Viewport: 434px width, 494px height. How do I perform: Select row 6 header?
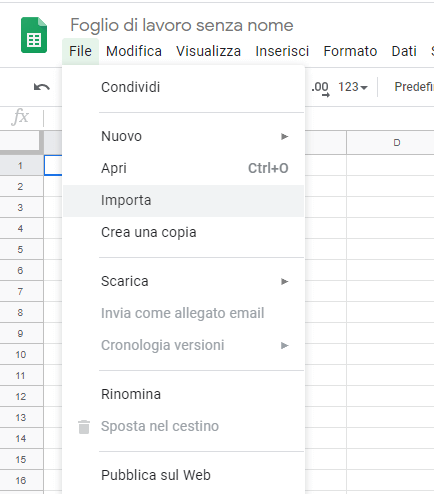pyautogui.click(x=21, y=270)
